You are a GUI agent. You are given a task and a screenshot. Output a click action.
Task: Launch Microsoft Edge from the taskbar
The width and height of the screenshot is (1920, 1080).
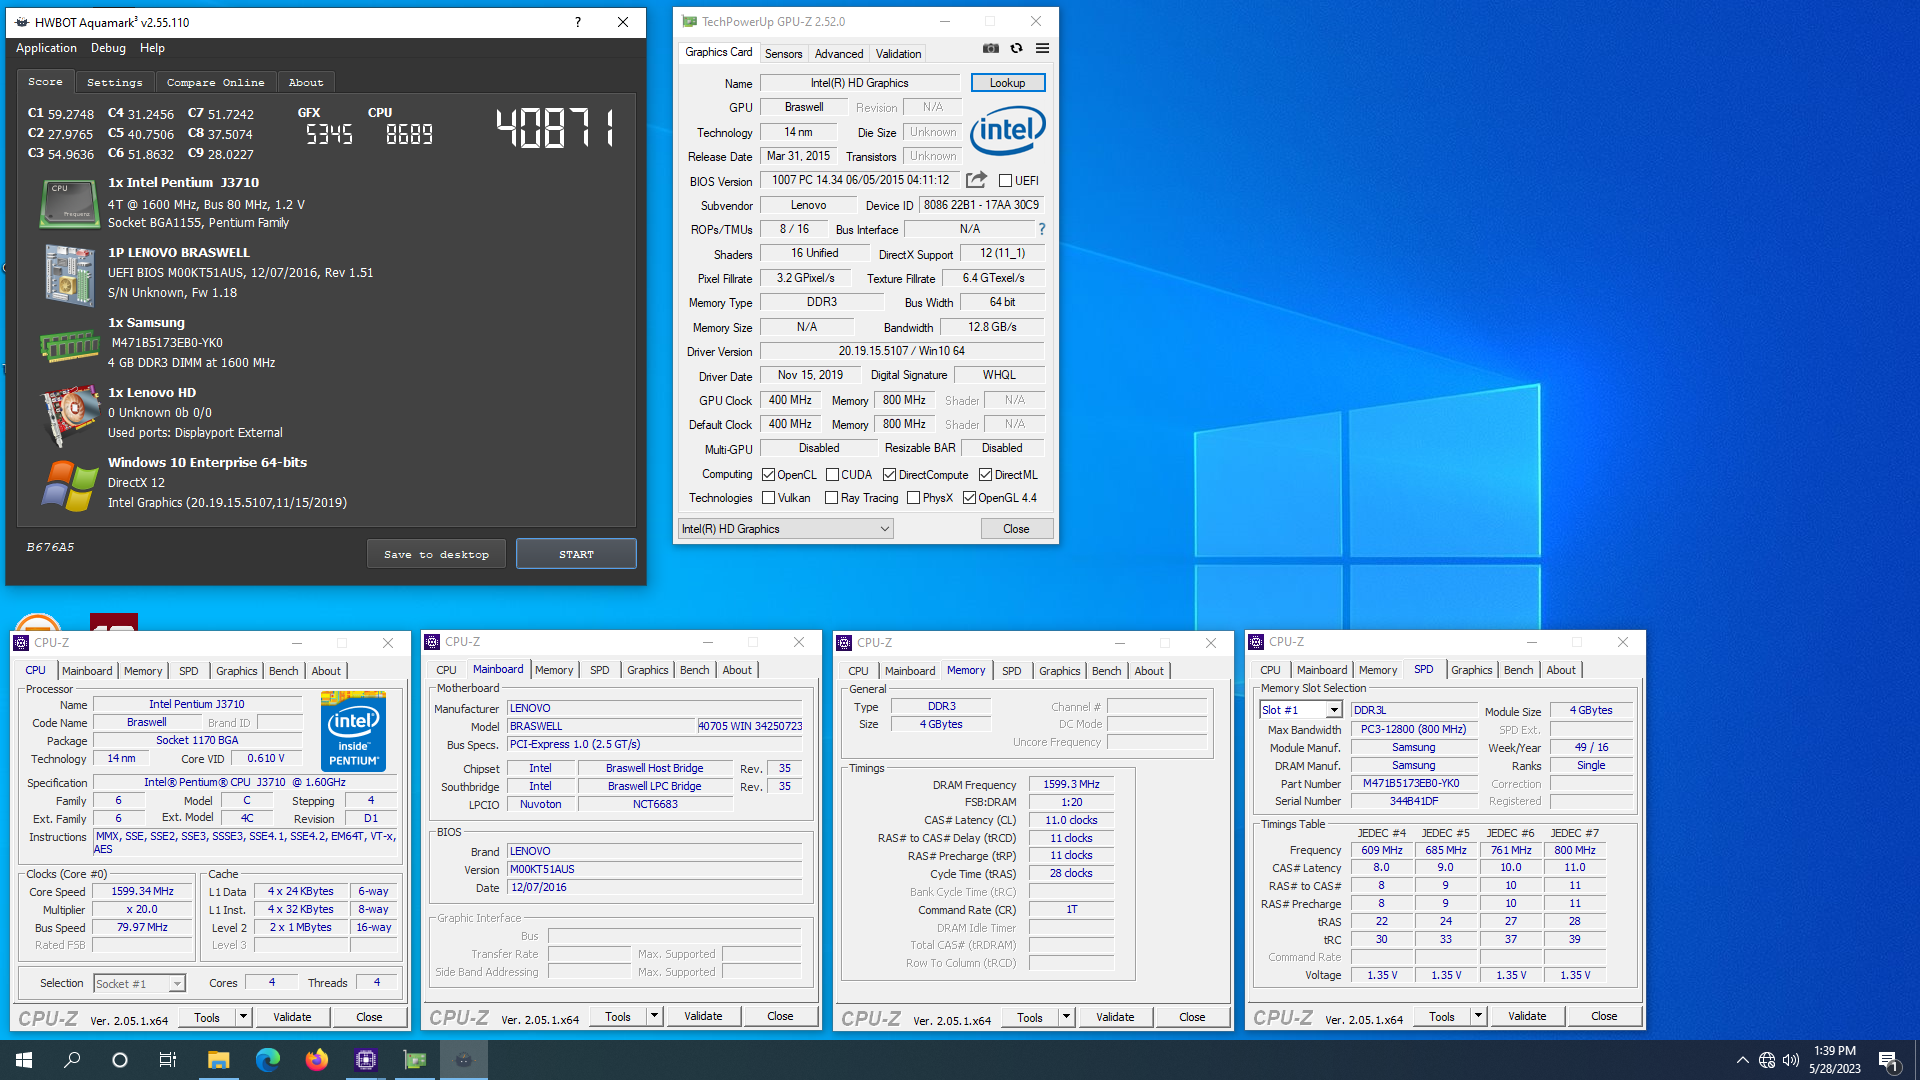coord(267,1060)
